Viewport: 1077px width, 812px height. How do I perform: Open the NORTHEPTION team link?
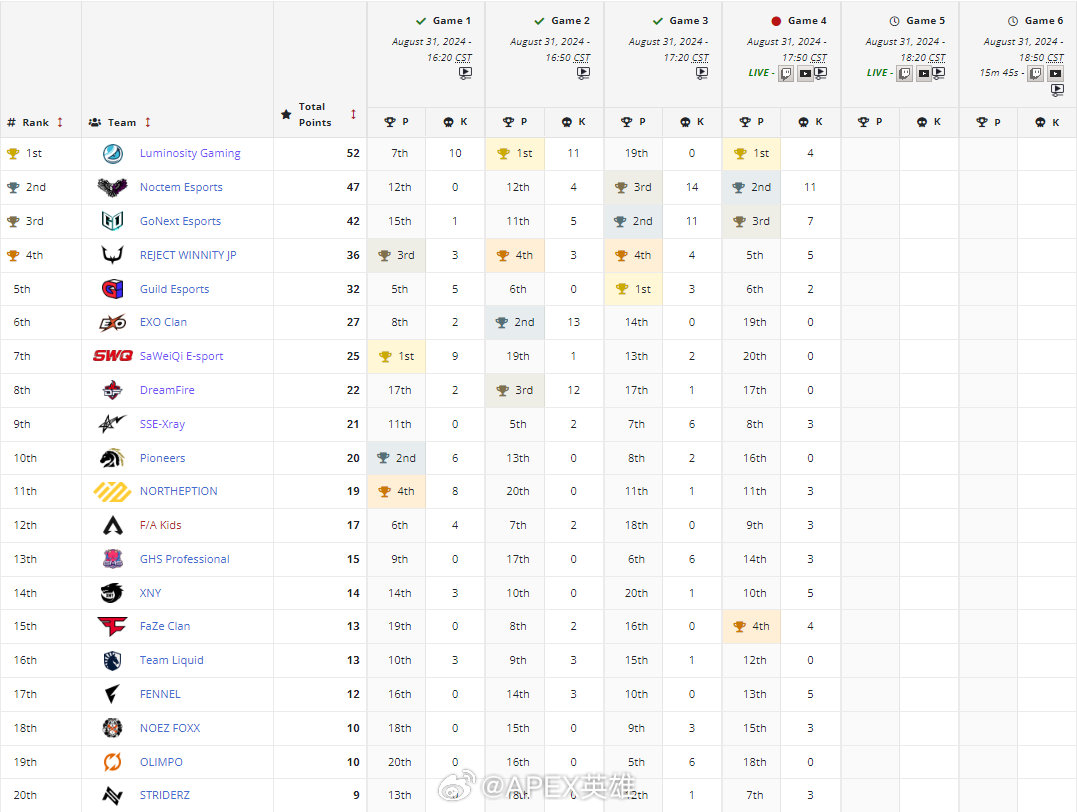(179, 491)
